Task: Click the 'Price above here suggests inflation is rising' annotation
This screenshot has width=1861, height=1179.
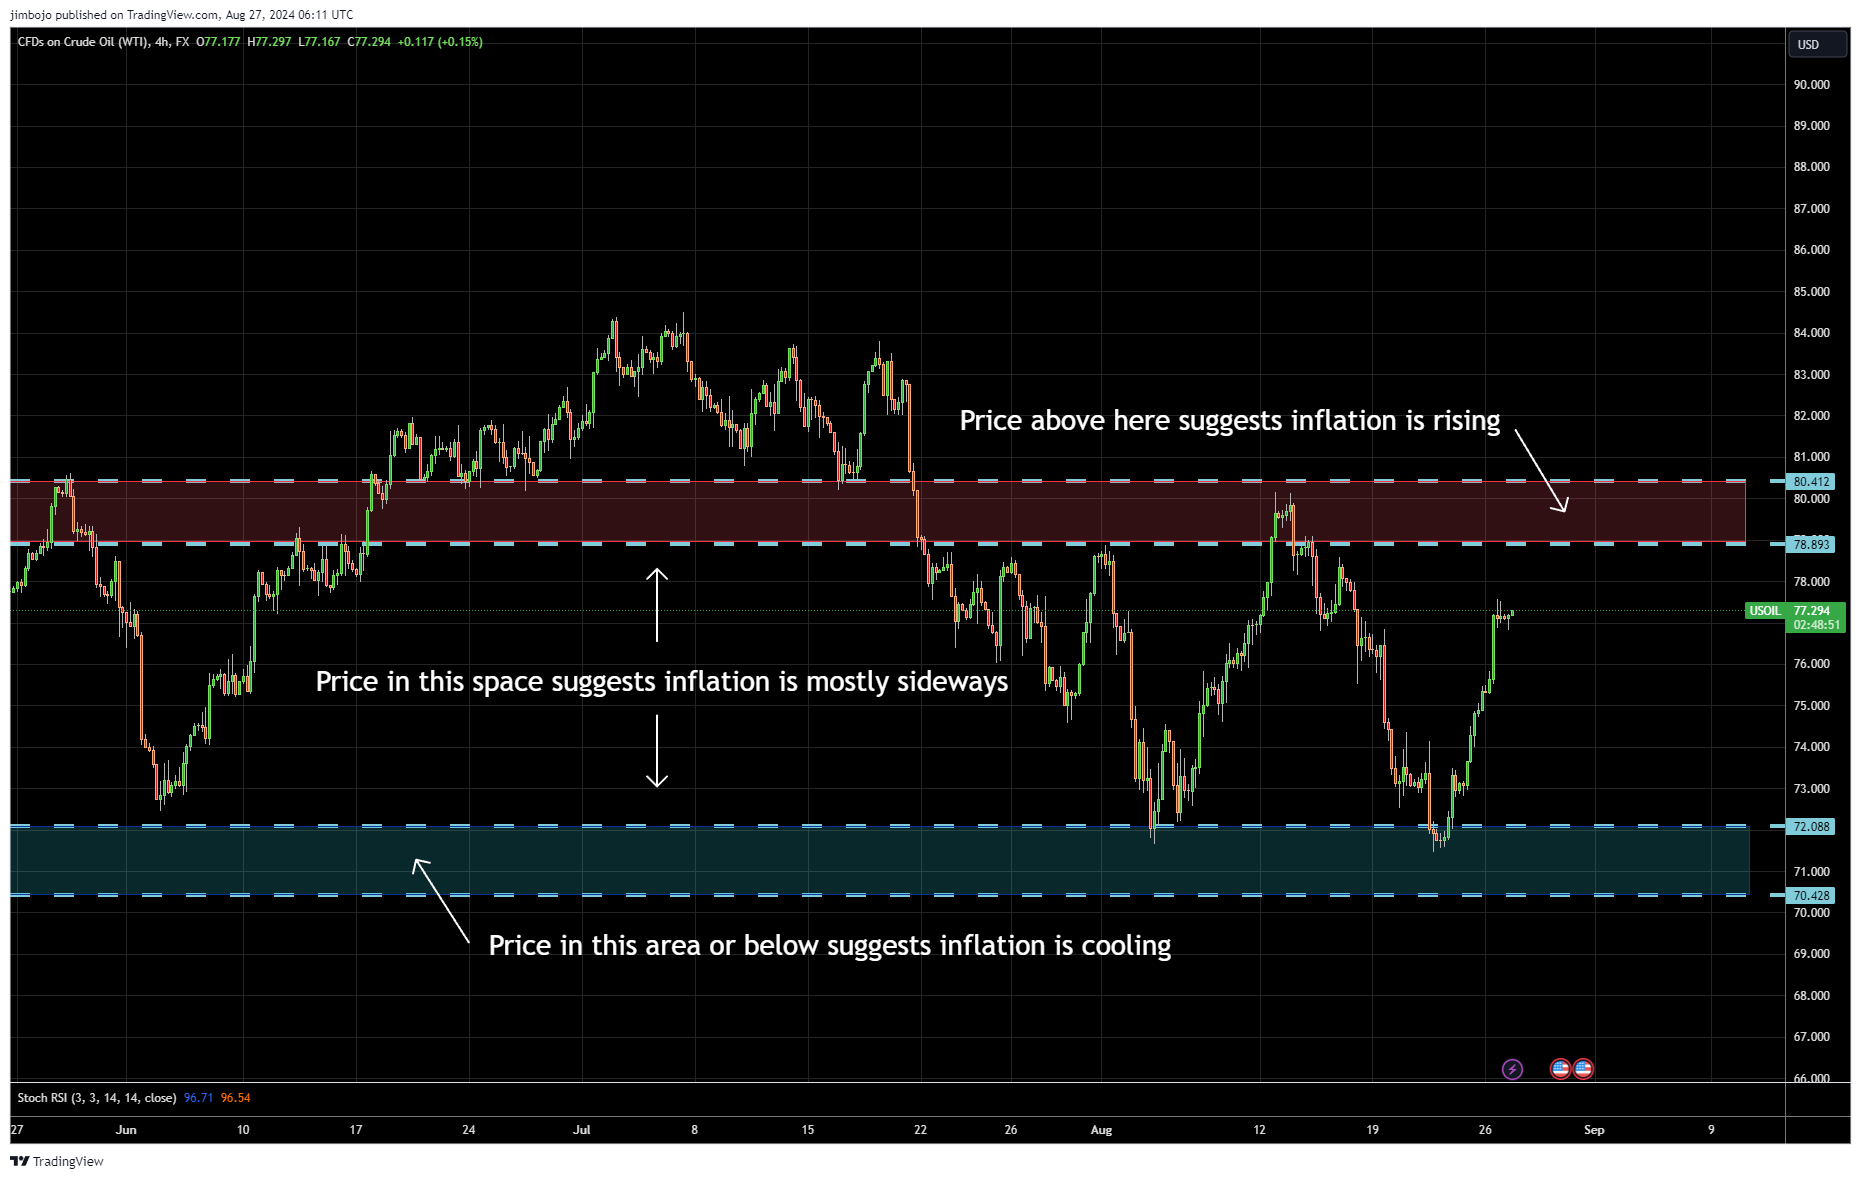Action: point(1230,421)
